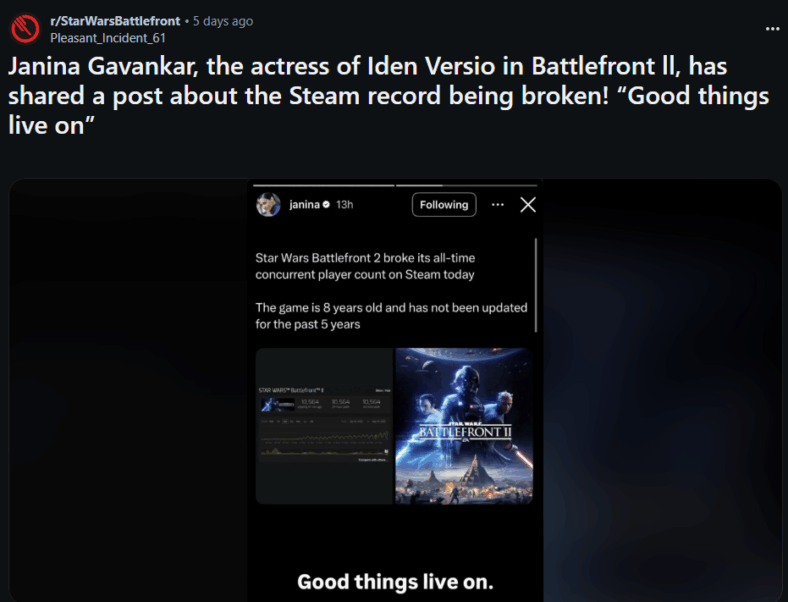
Task: Open the post titled Janina Gavankar
Action: coord(388,95)
